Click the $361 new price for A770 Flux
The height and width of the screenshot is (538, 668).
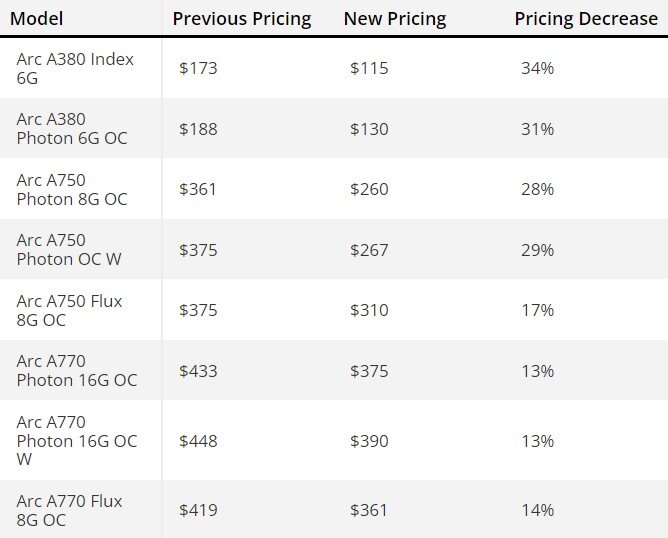(369, 510)
